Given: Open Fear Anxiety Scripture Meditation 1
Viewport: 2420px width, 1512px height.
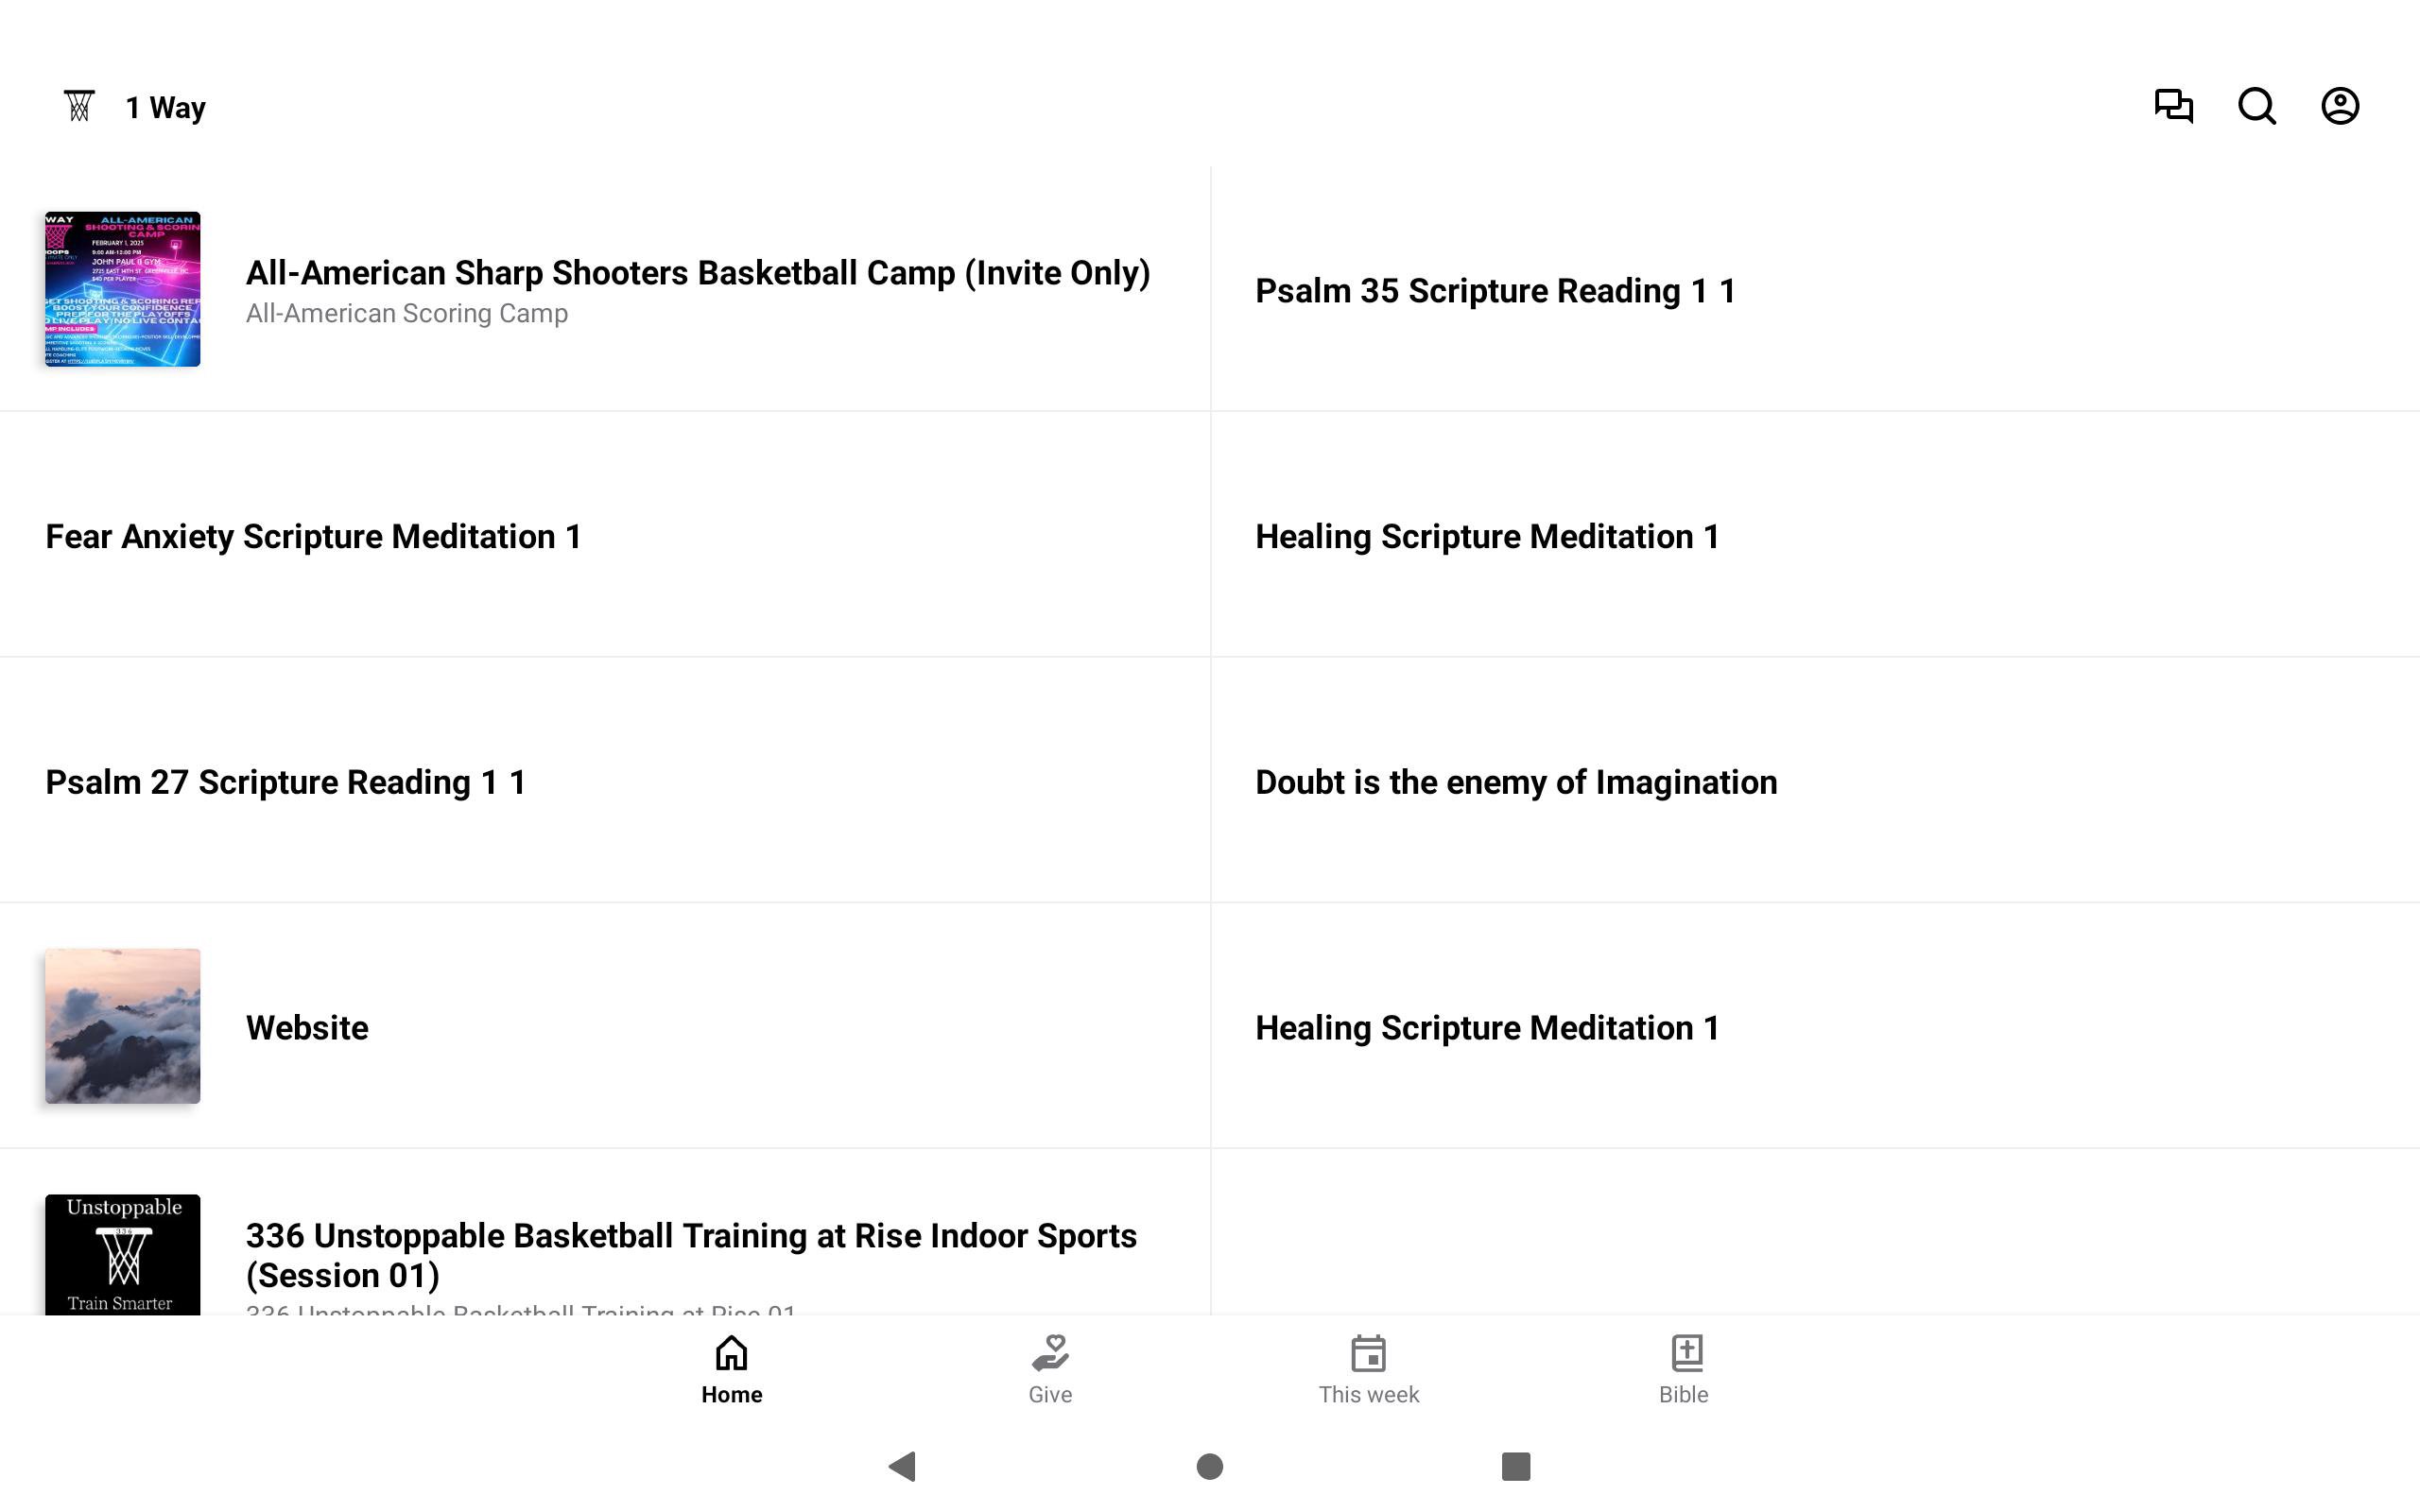Looking at the screenshot, I should pyautogui.click(x=313, y=537).
